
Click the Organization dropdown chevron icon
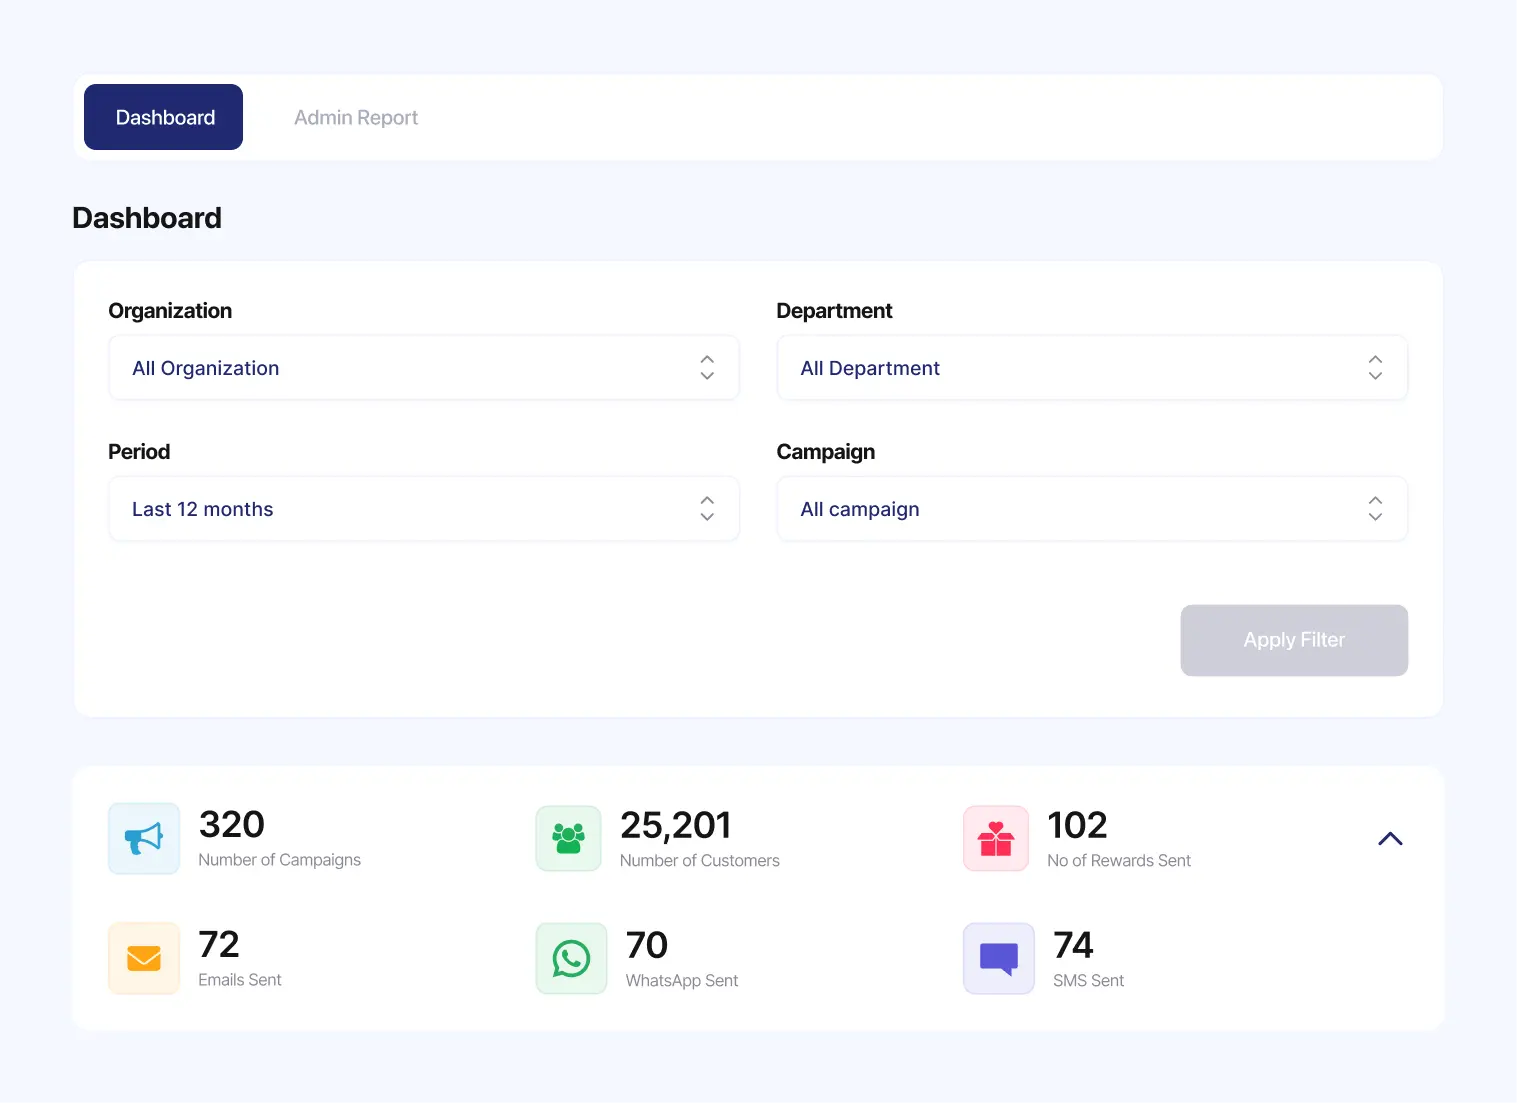[706, 368]
